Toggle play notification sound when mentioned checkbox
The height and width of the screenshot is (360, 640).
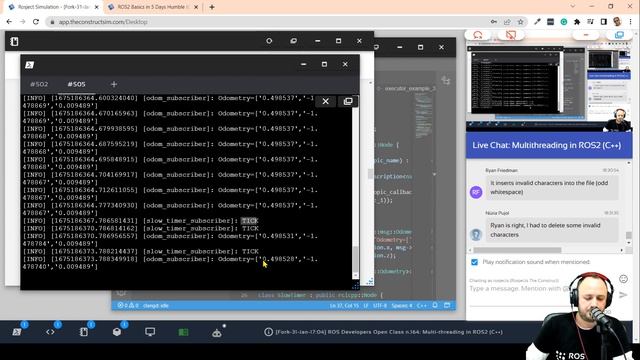click(x=474, y=262)
